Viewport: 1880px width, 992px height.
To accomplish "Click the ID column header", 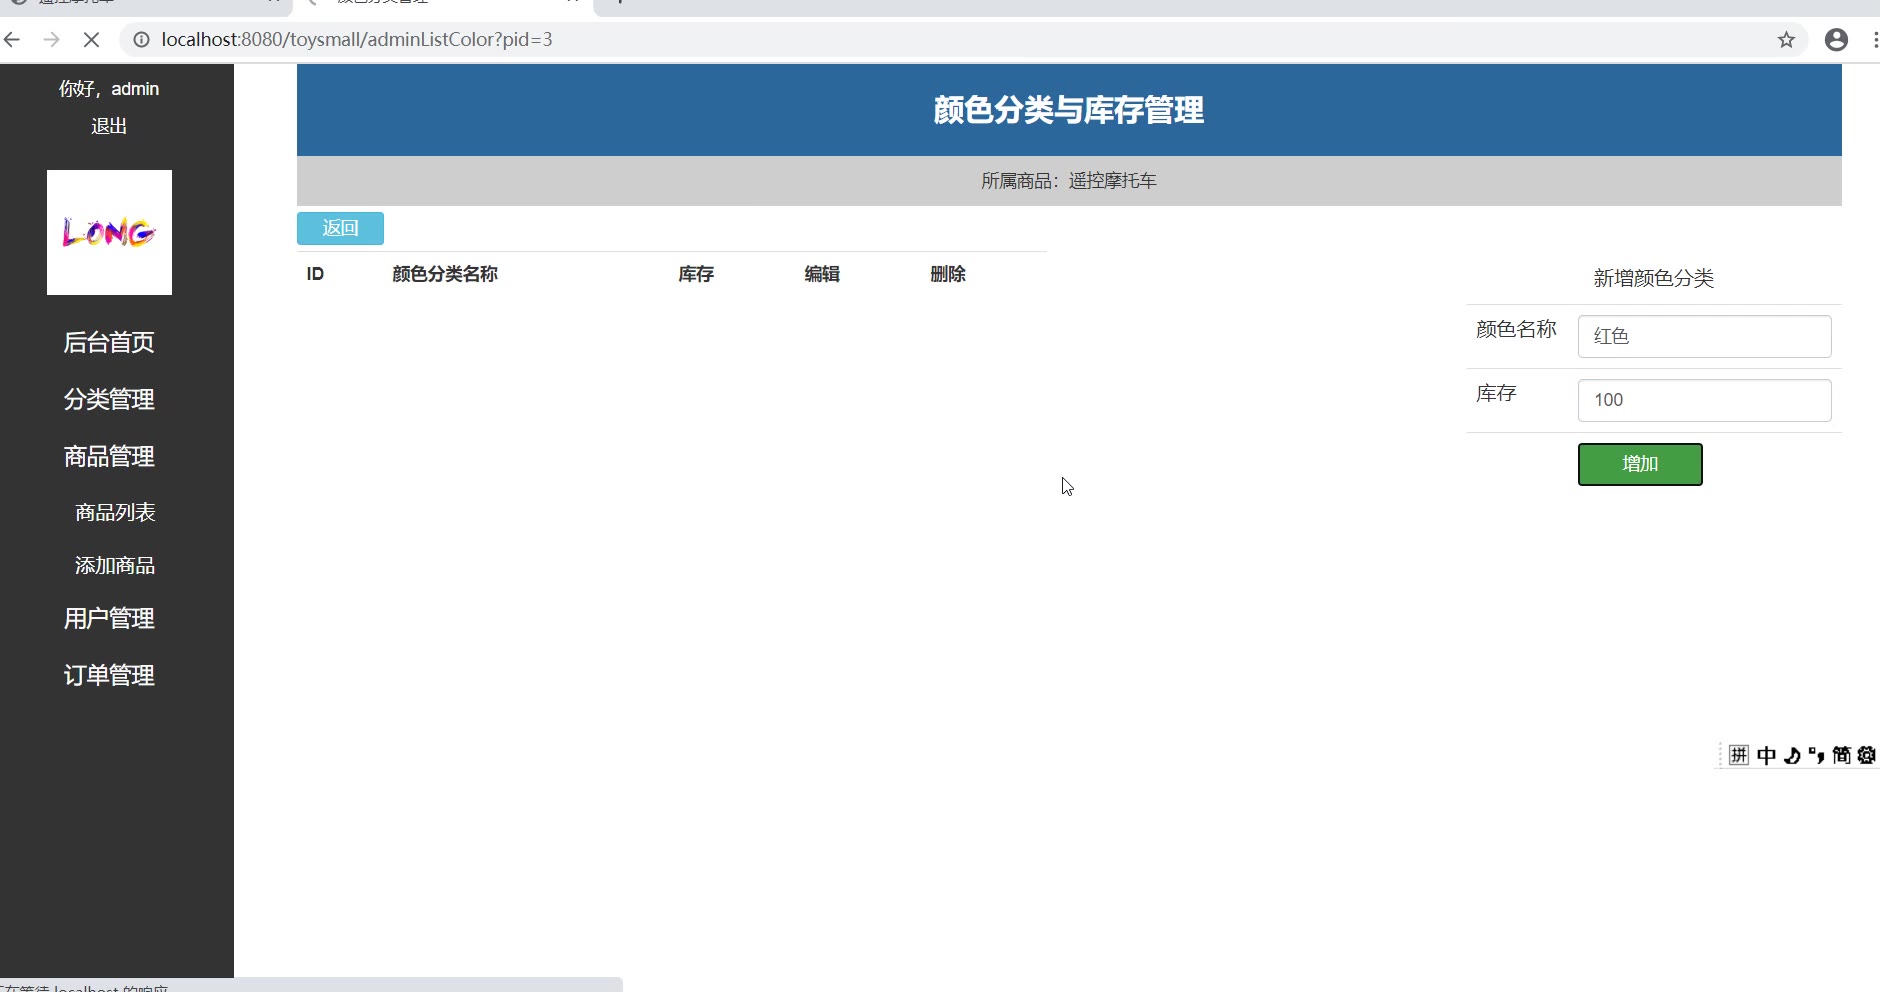I will (315, 274).
